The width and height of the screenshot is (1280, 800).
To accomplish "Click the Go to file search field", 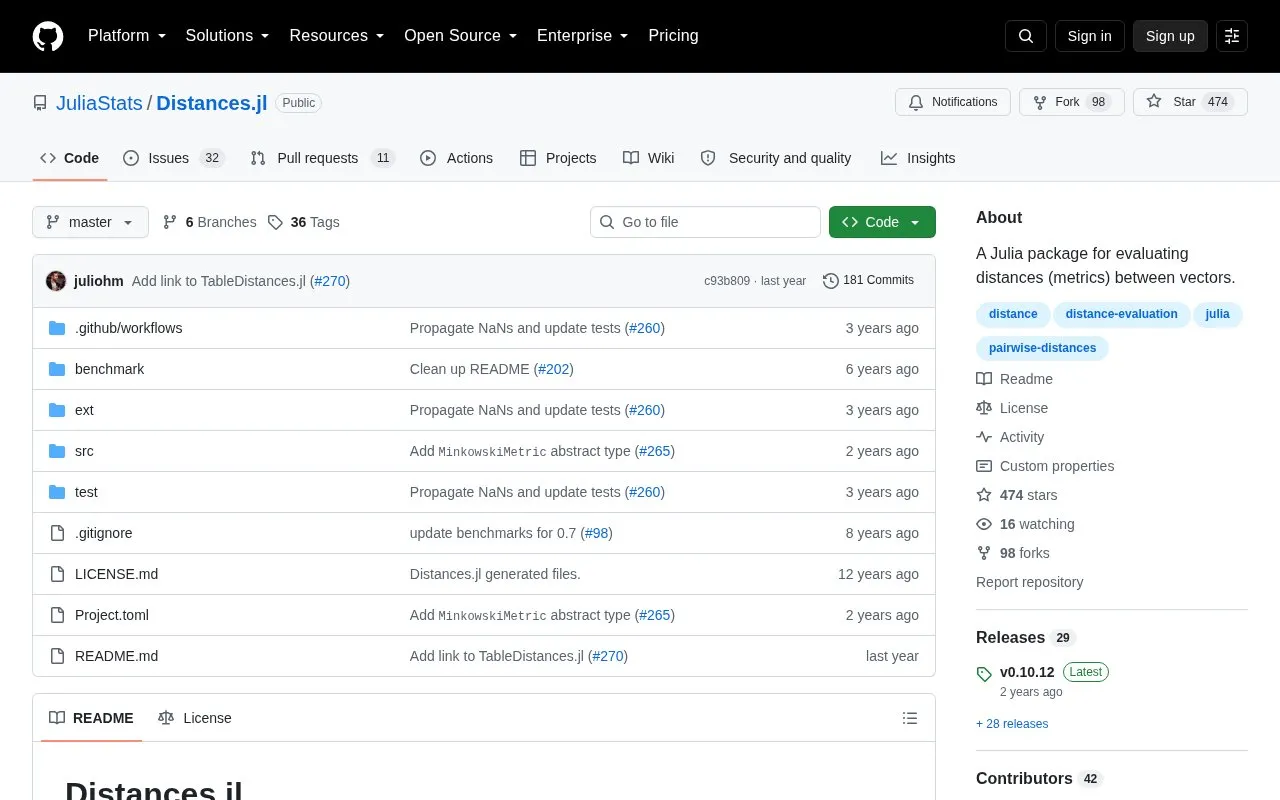I will (x=705, y=222).
